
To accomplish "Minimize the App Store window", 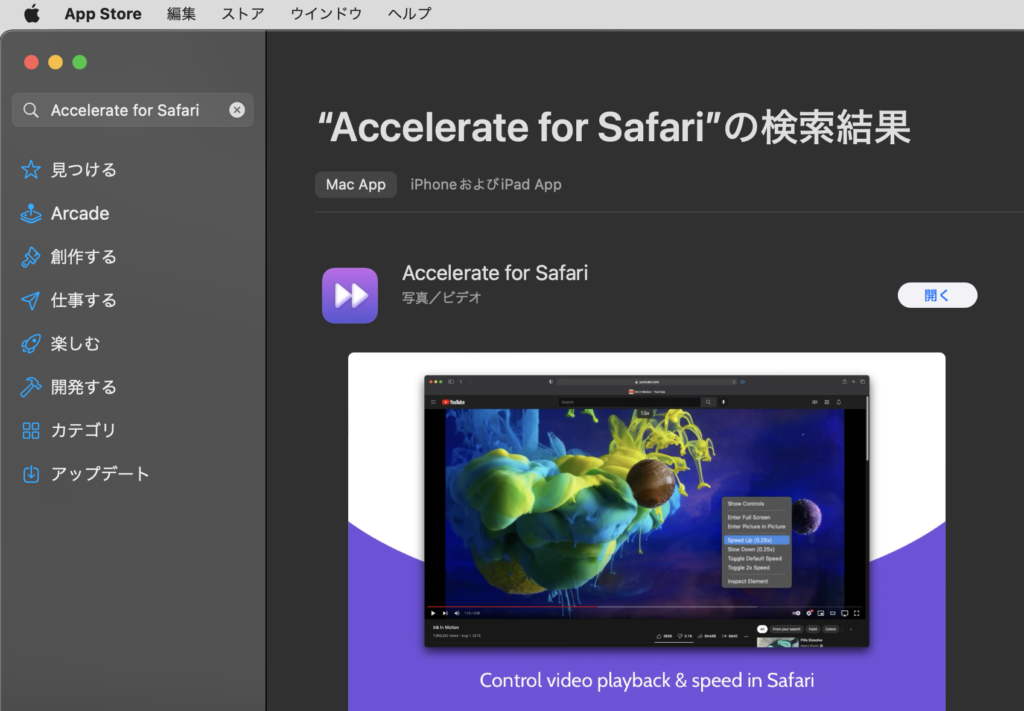I will 56,62.
